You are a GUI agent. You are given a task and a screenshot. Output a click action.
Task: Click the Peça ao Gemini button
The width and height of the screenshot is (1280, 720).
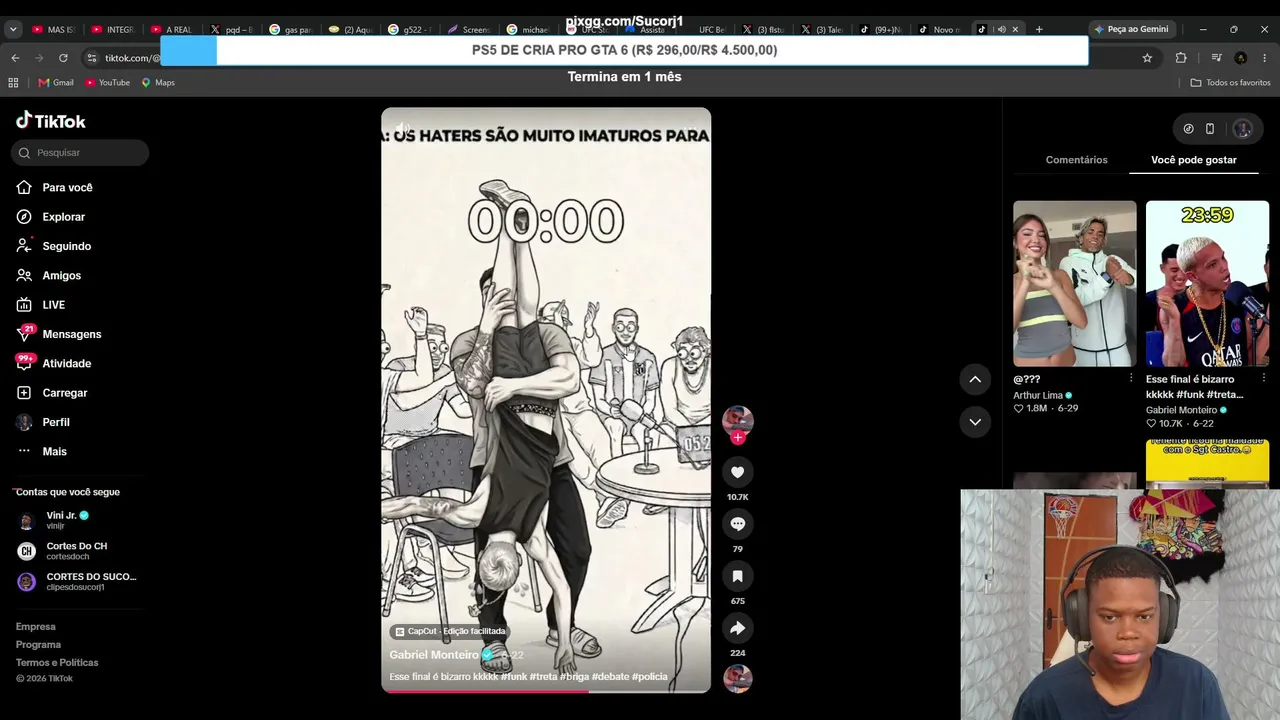[1131, 30]
